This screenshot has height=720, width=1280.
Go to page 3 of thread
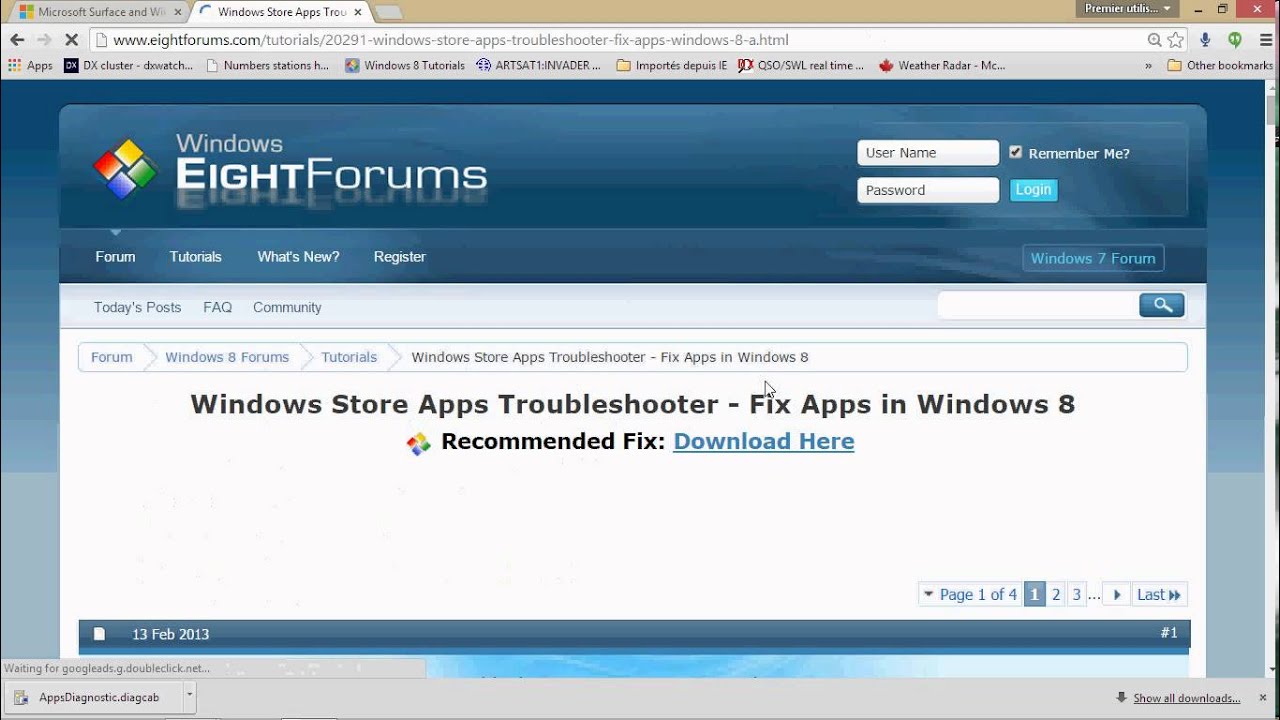point(1077,594)
